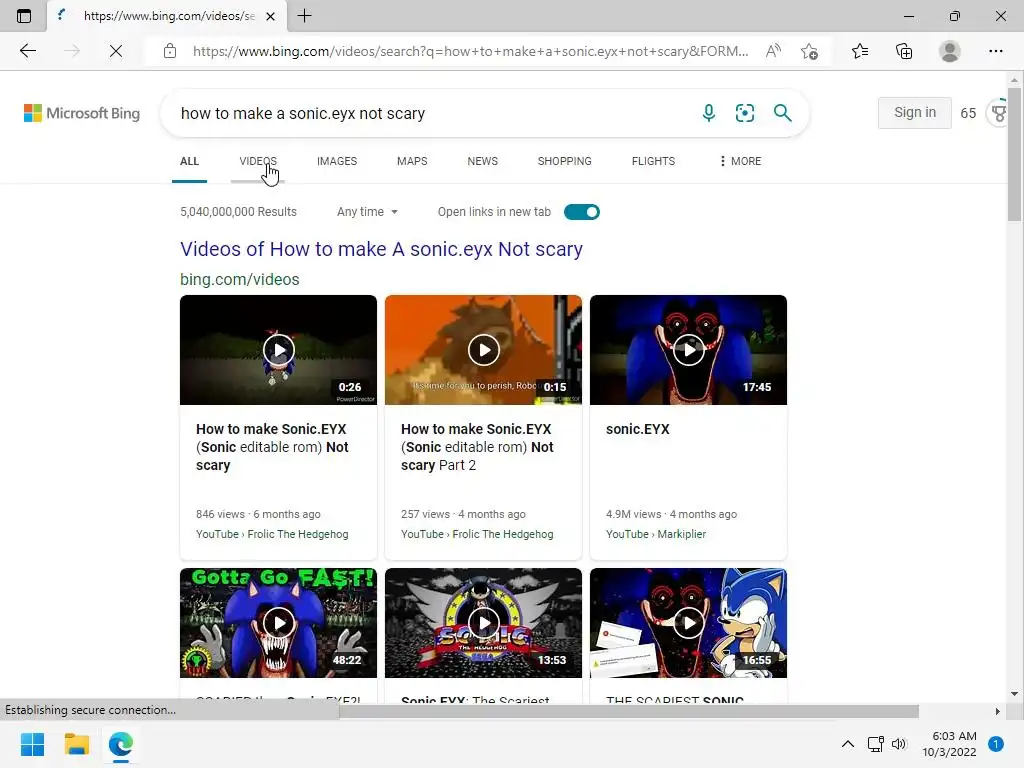This screenshot has height=768, width=1024.
Task: Switch to the MAPS tab
Action: pos(412,161)
